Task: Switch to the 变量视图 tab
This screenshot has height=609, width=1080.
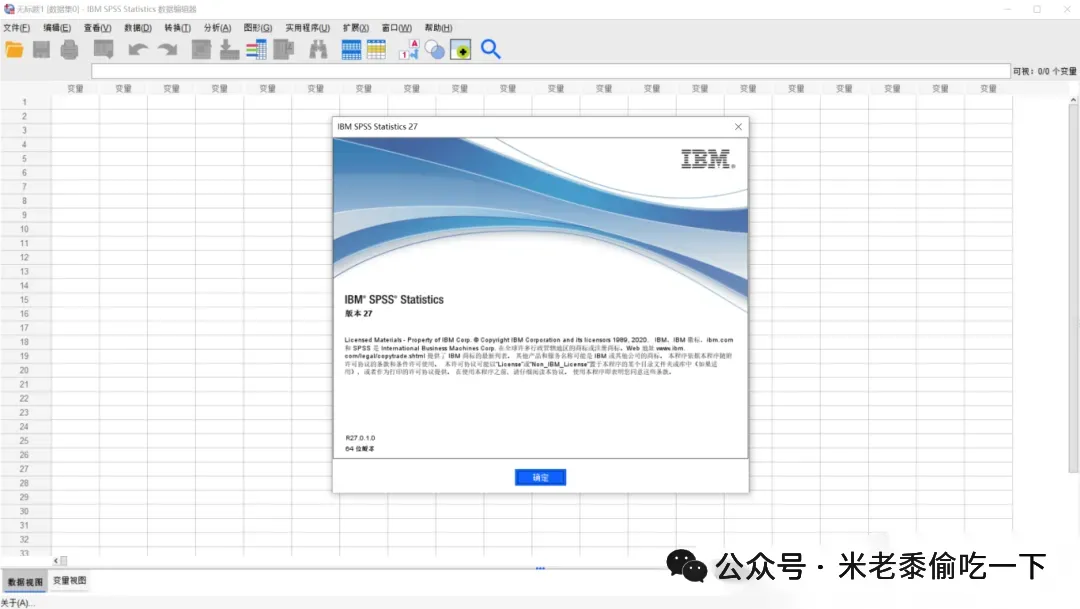Action: tap(70, 581)
